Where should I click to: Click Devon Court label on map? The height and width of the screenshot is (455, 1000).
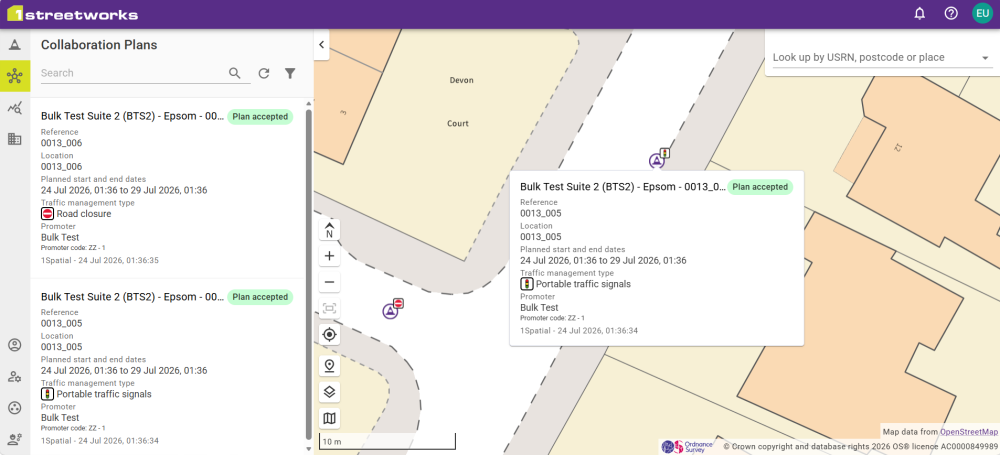[x=458, y=102]
